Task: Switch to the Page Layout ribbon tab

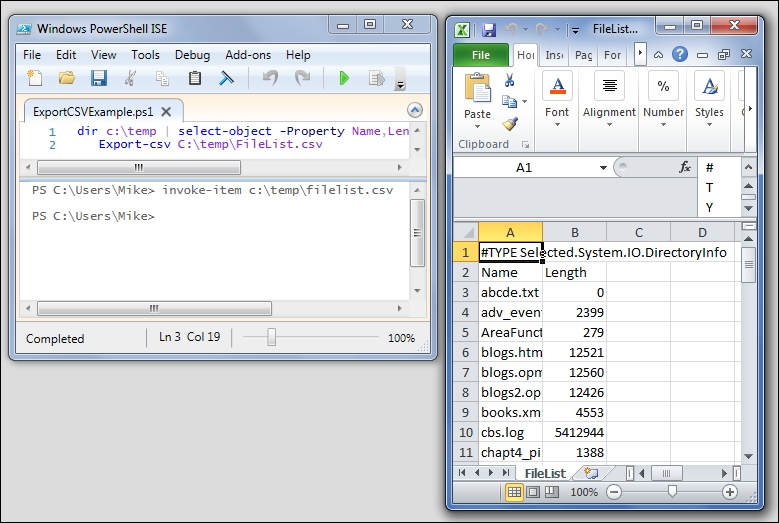Action: 583,55
